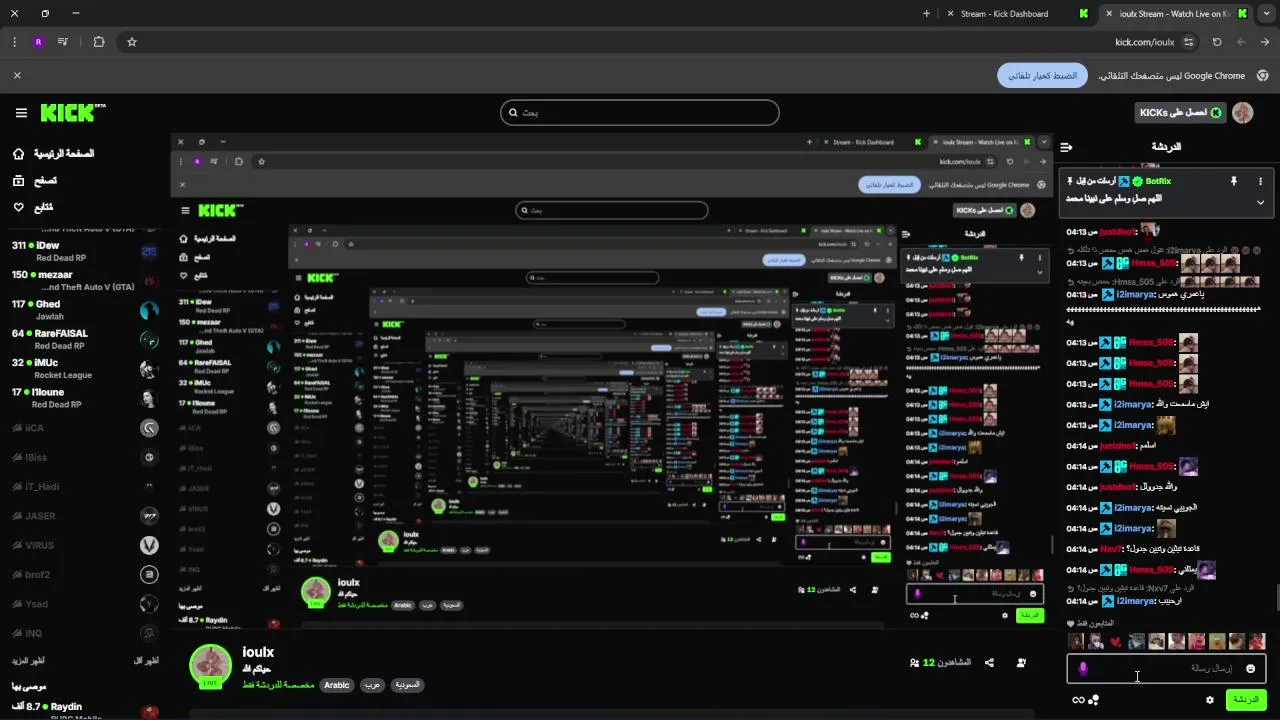The width and height of the screenshot is (1280, 720).
Task: Collapse the chat panel with arrow icon
Action: [x=1066, y=147]
